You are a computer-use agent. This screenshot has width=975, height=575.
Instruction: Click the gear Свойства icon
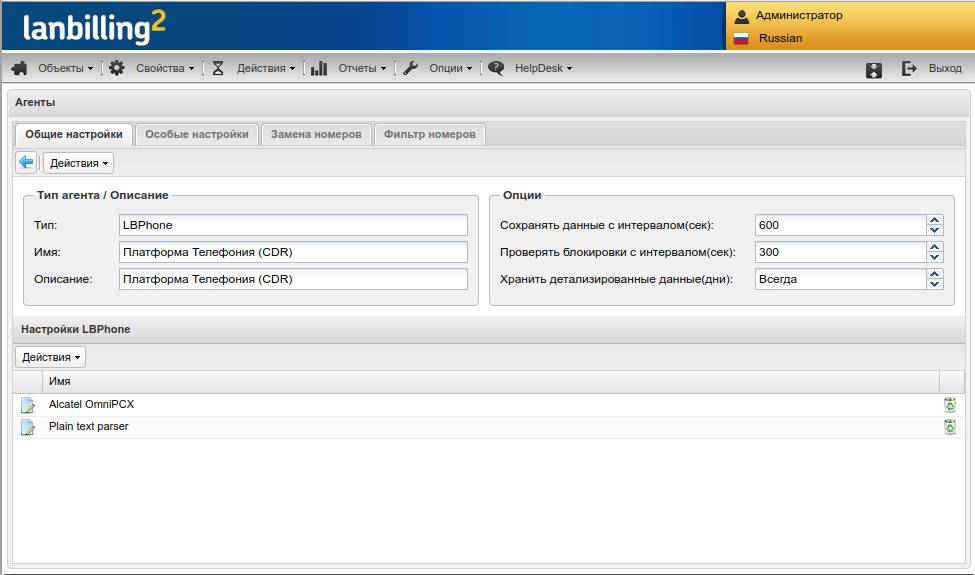pyautogui.click(x=116, y=68)
